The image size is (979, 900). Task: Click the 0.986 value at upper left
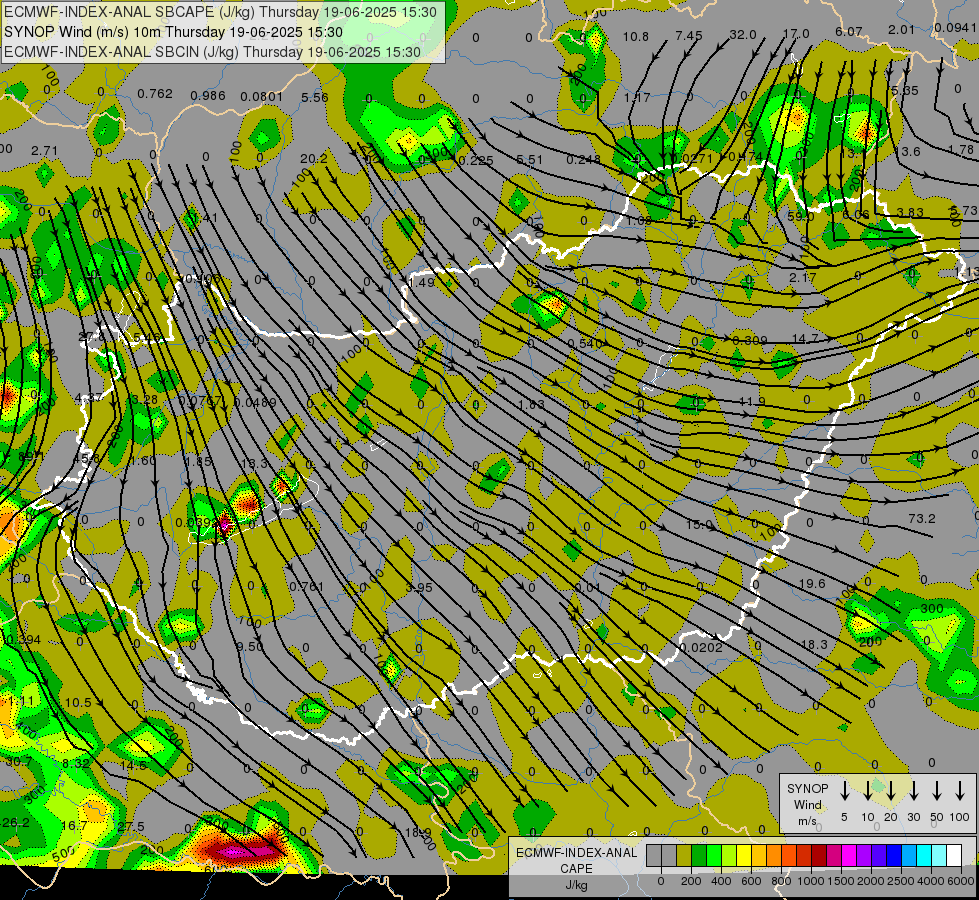[208, 96]
